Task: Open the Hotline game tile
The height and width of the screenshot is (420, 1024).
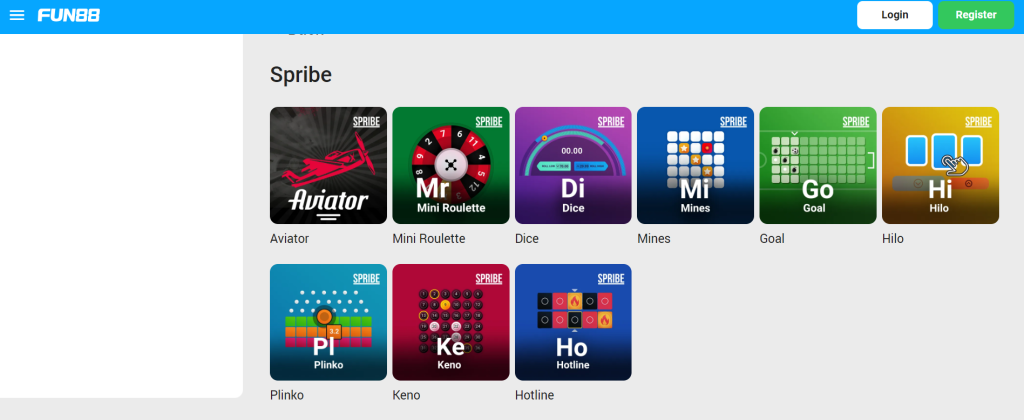Action: click(x=573, y=322)
